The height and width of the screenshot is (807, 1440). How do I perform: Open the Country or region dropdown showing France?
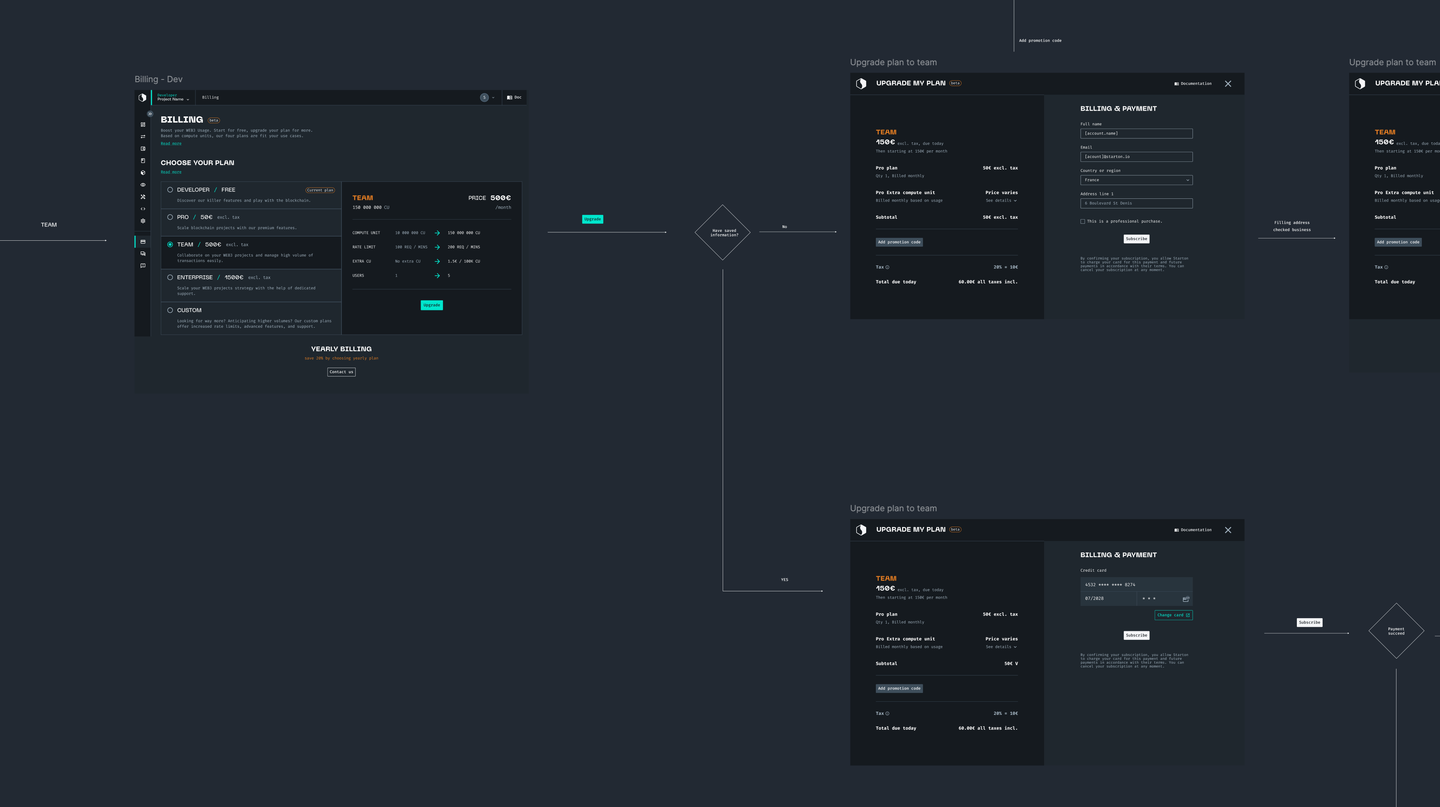coord(1136,180)
